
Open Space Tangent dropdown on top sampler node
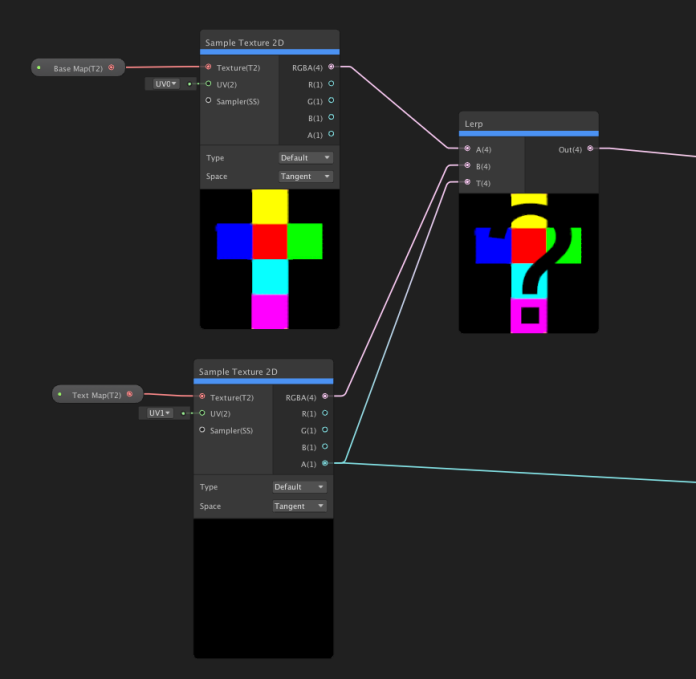[x=306, y=176]
